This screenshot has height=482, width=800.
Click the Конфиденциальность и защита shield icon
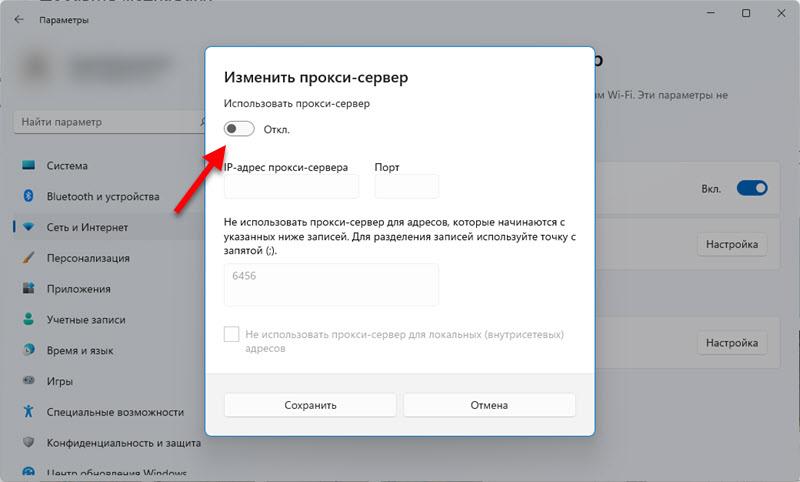pyautogui.click(x=29, y=442)
